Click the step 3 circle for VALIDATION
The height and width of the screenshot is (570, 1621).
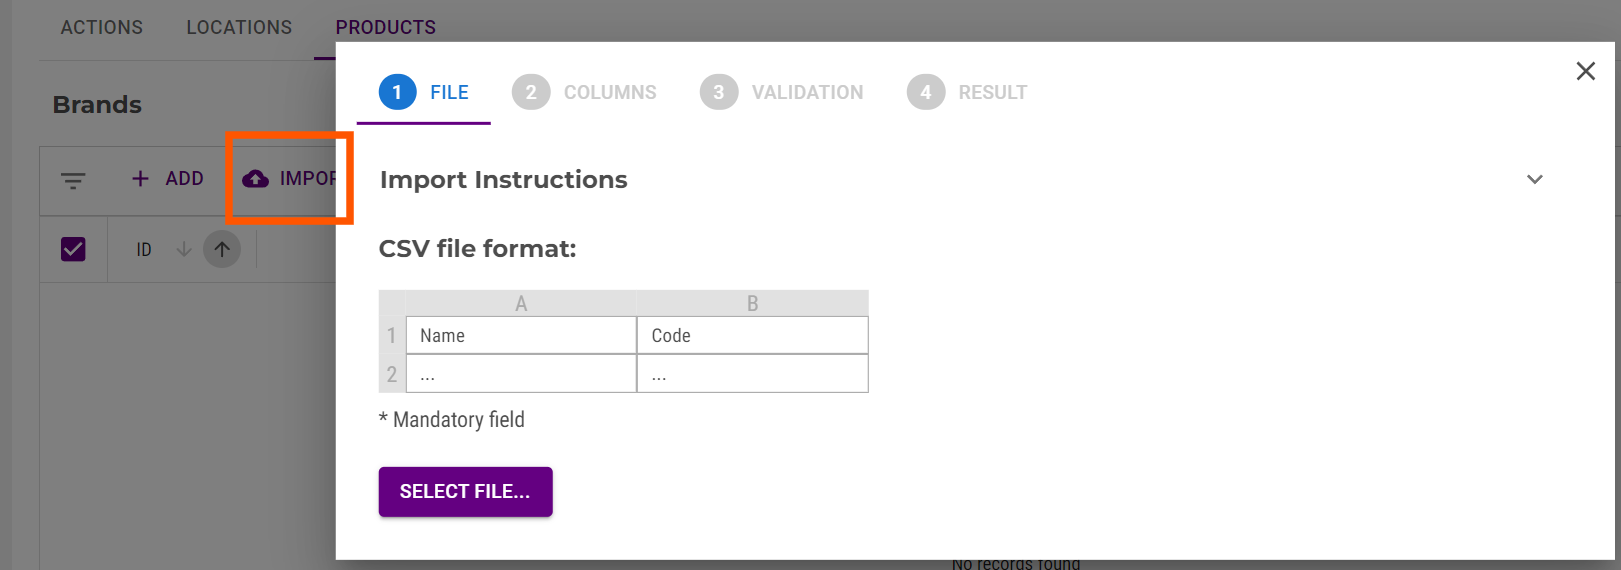[x=718, y=92]
